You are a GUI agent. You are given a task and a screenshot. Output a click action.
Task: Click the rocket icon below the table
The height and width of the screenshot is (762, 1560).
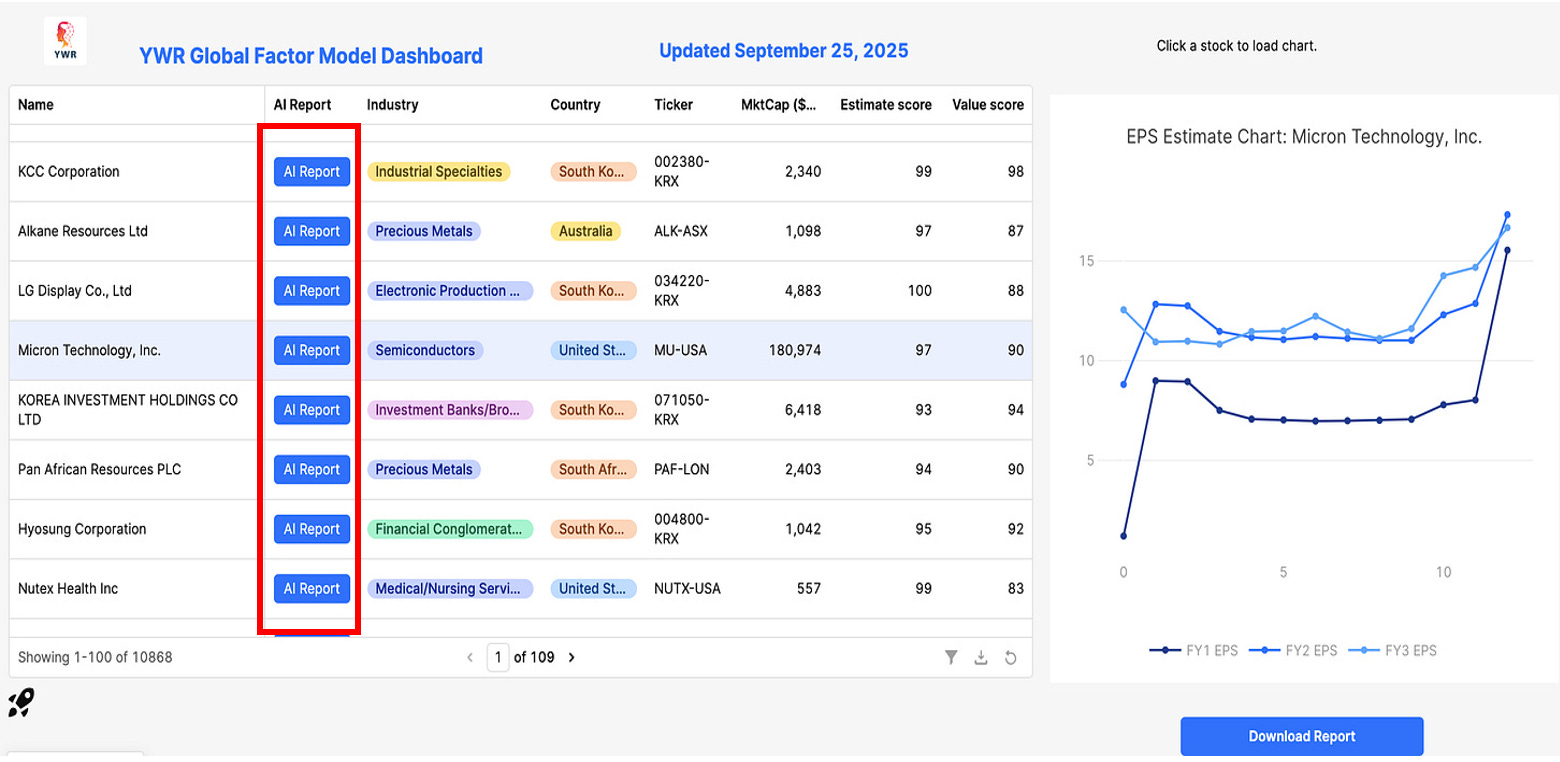point(21,703)
